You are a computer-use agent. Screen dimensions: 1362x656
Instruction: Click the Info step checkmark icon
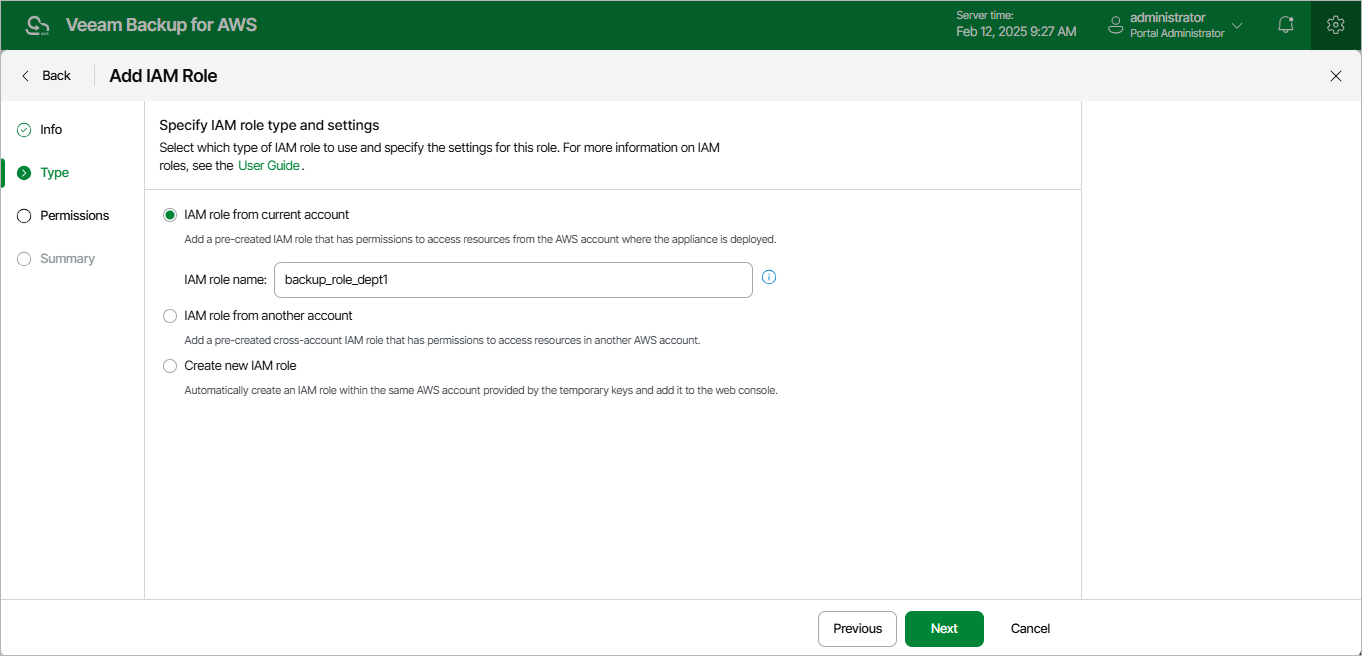[x=24, y=130]
